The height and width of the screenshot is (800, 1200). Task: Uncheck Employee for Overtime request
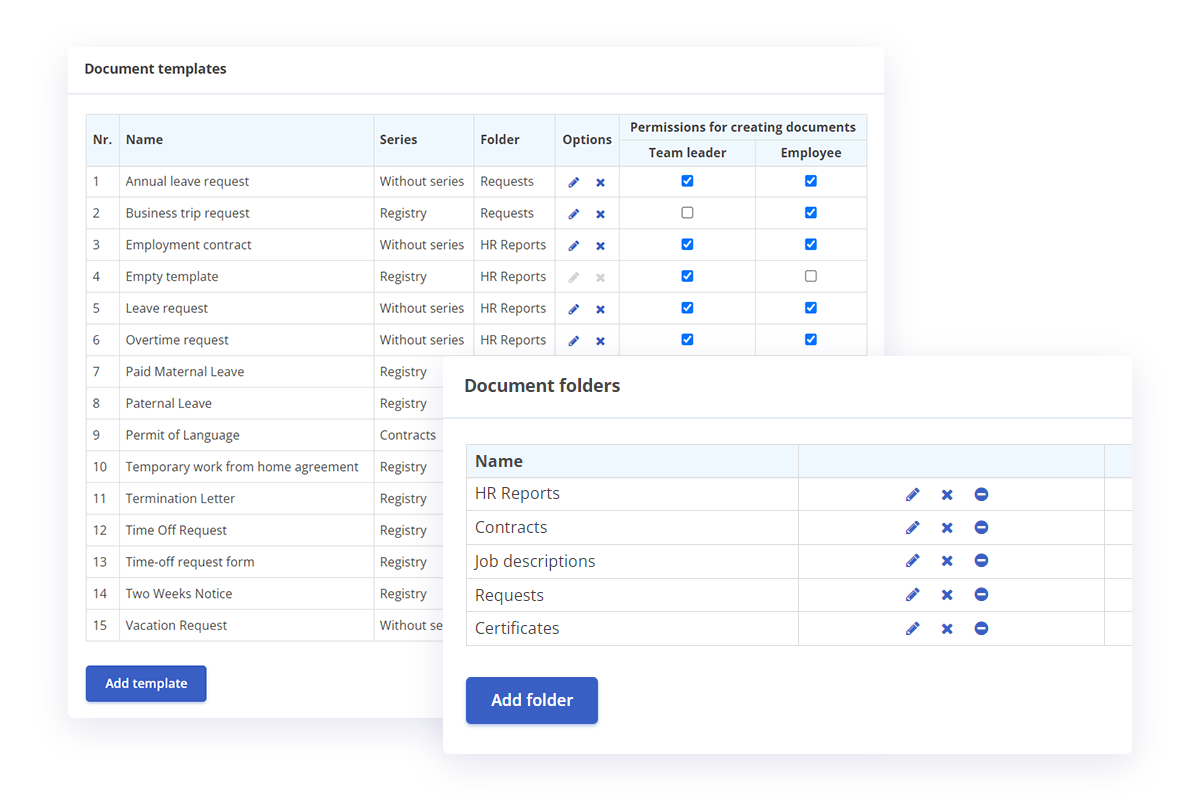tap(811, 339)
